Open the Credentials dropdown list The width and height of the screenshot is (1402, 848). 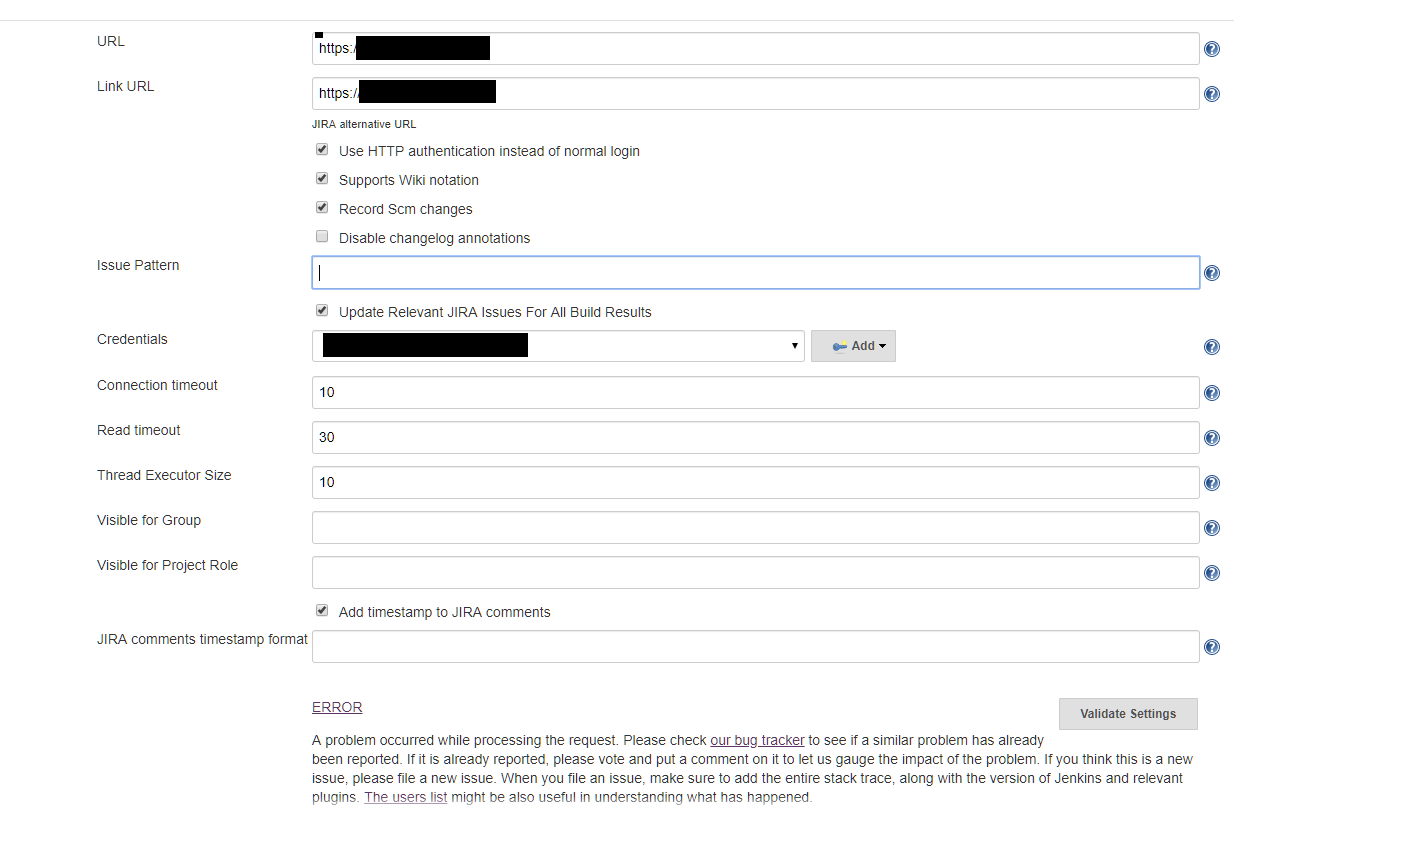click(558, 346)
